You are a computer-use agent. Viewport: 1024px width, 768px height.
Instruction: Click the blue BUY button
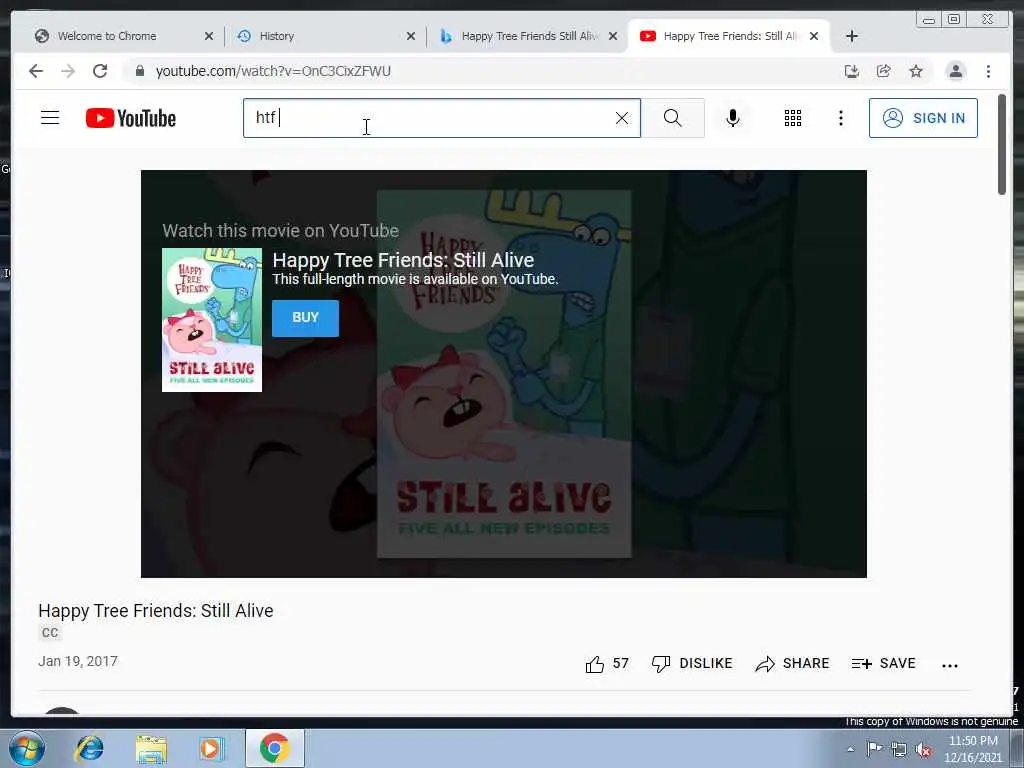click(305, 318)
